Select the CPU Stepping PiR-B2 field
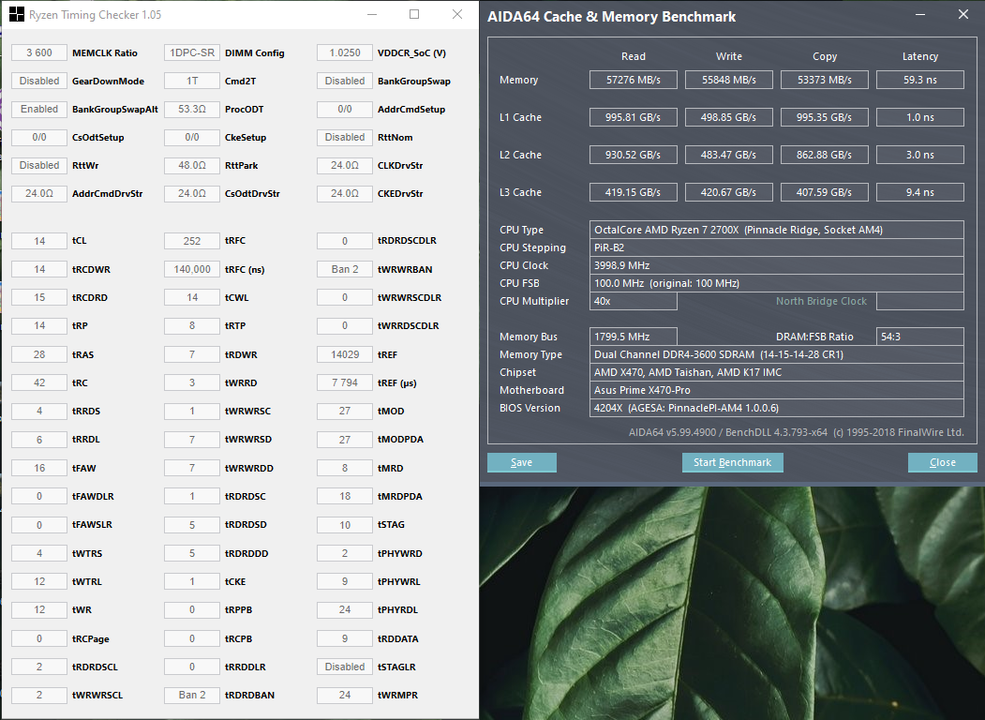Image resolution: width=985 pixels, height=720 pixels. click(776, 248)
